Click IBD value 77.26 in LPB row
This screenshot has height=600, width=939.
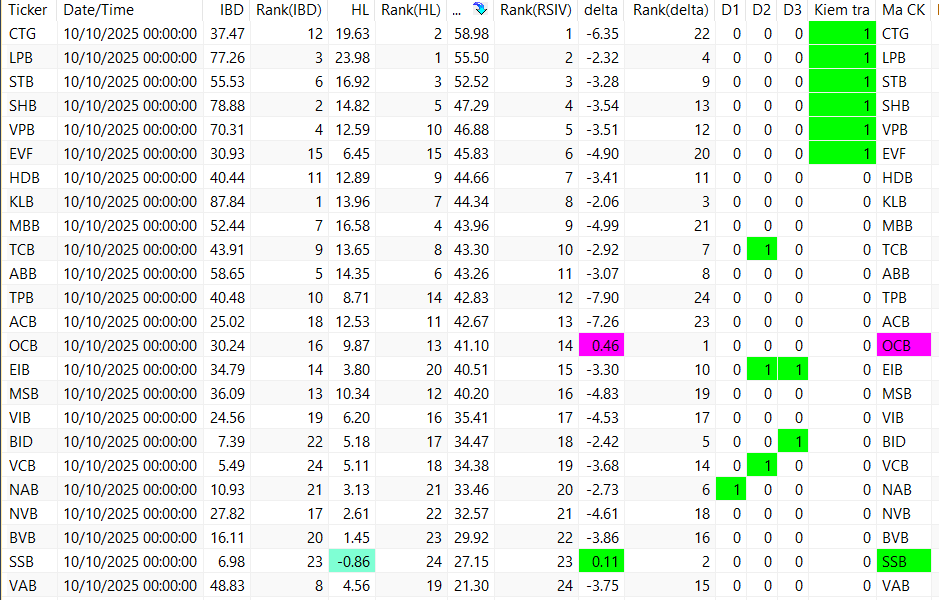click(227, 58)
